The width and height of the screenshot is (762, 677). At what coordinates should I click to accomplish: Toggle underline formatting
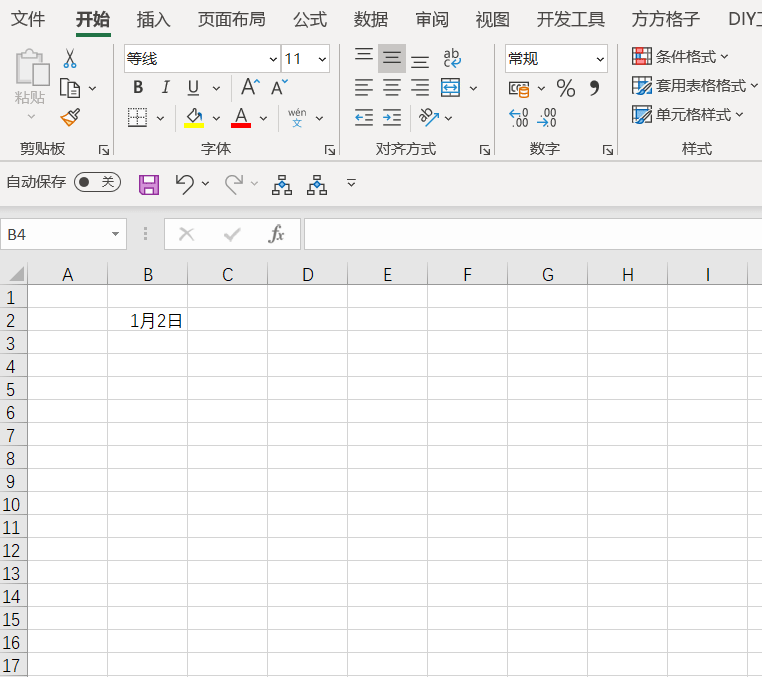tap(193, 87)
